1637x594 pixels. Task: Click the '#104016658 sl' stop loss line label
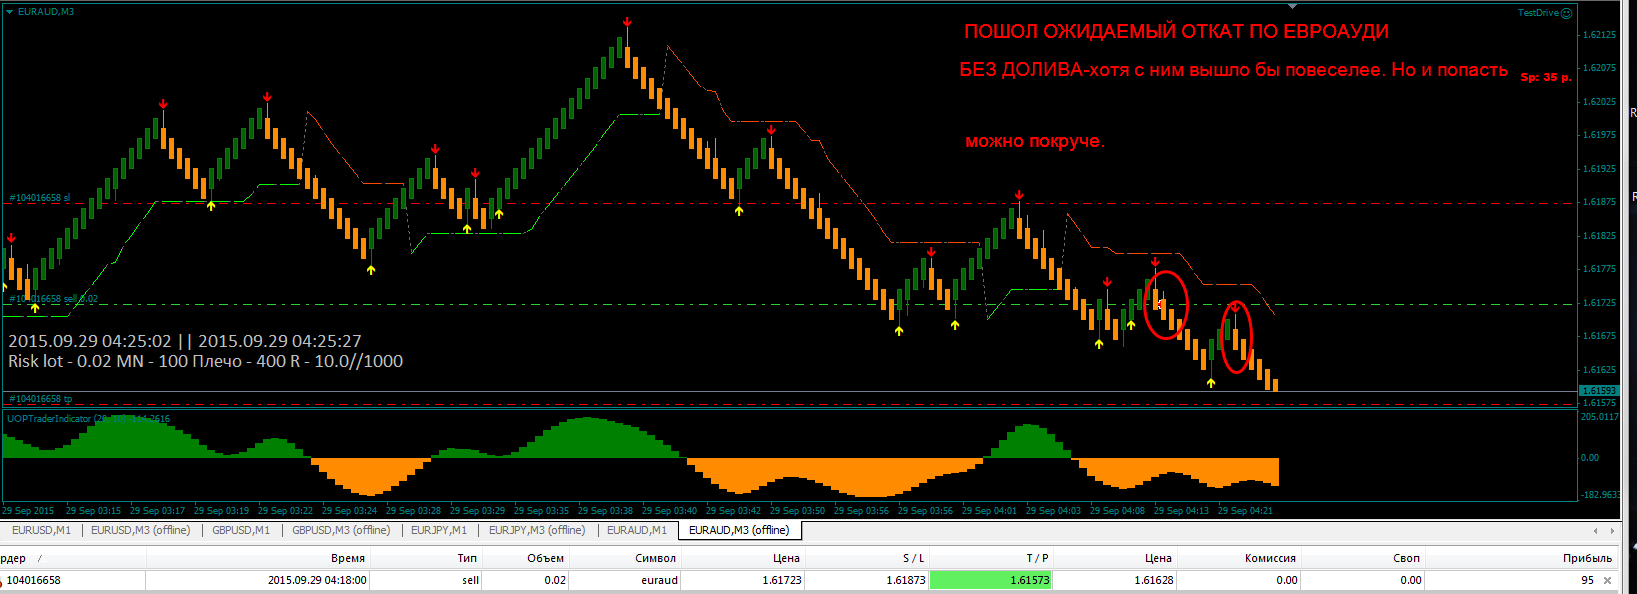[x=39, y=198]
